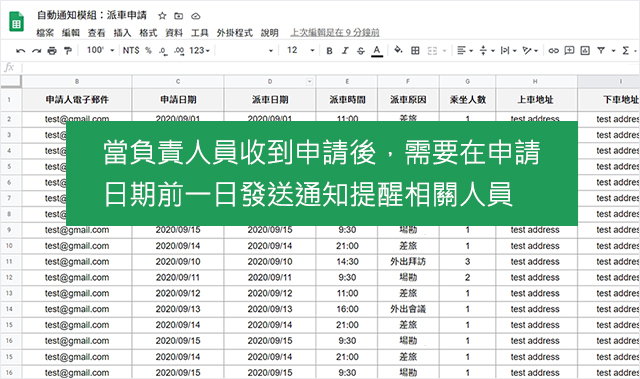Viewport: 640px width, 379px height.
Task: Check cloud save status icon
Action: click(196, 16)
